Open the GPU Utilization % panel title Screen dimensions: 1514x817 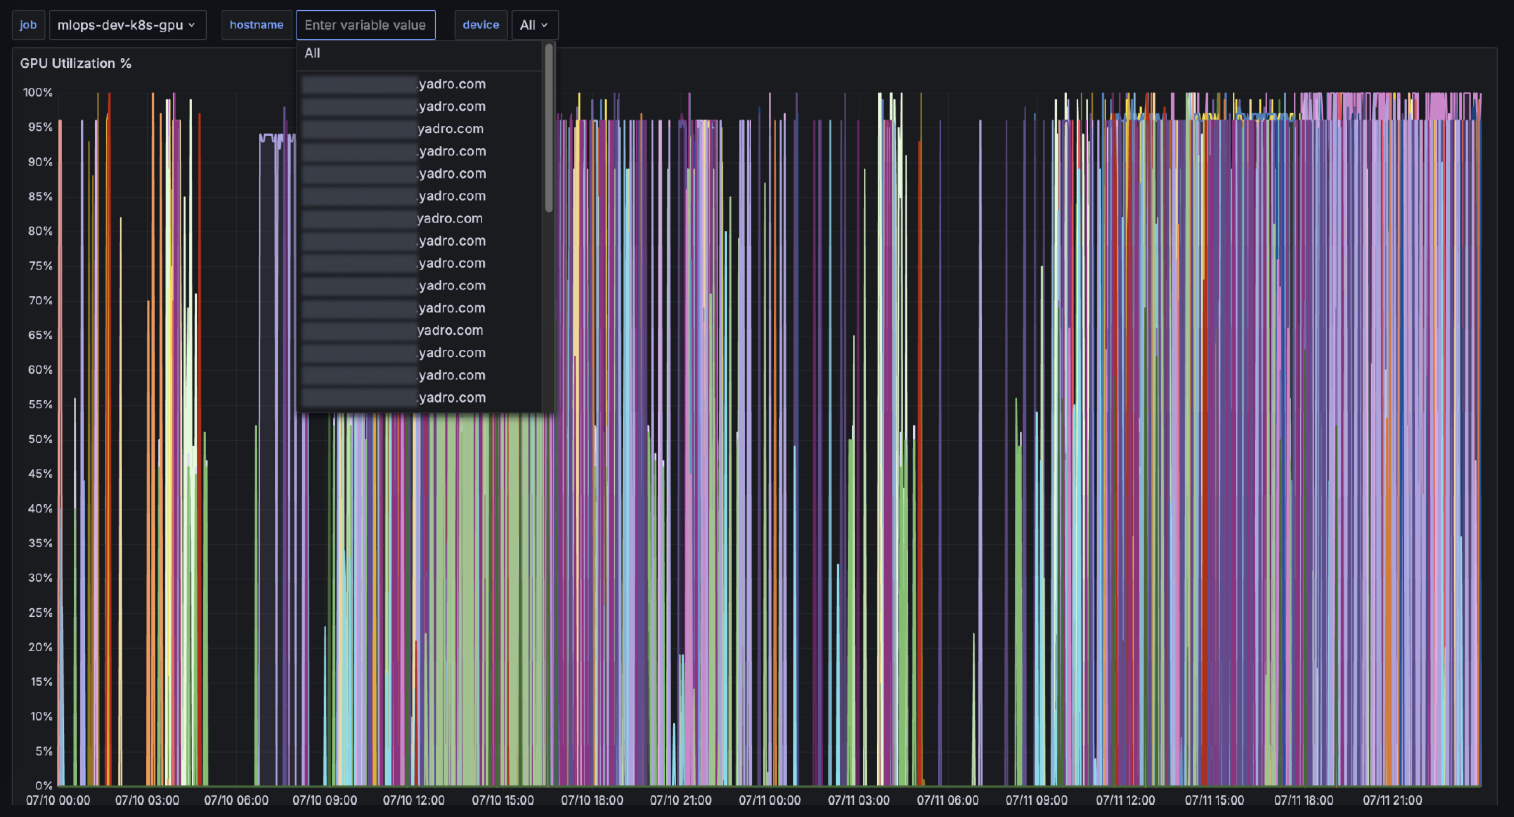76,63
